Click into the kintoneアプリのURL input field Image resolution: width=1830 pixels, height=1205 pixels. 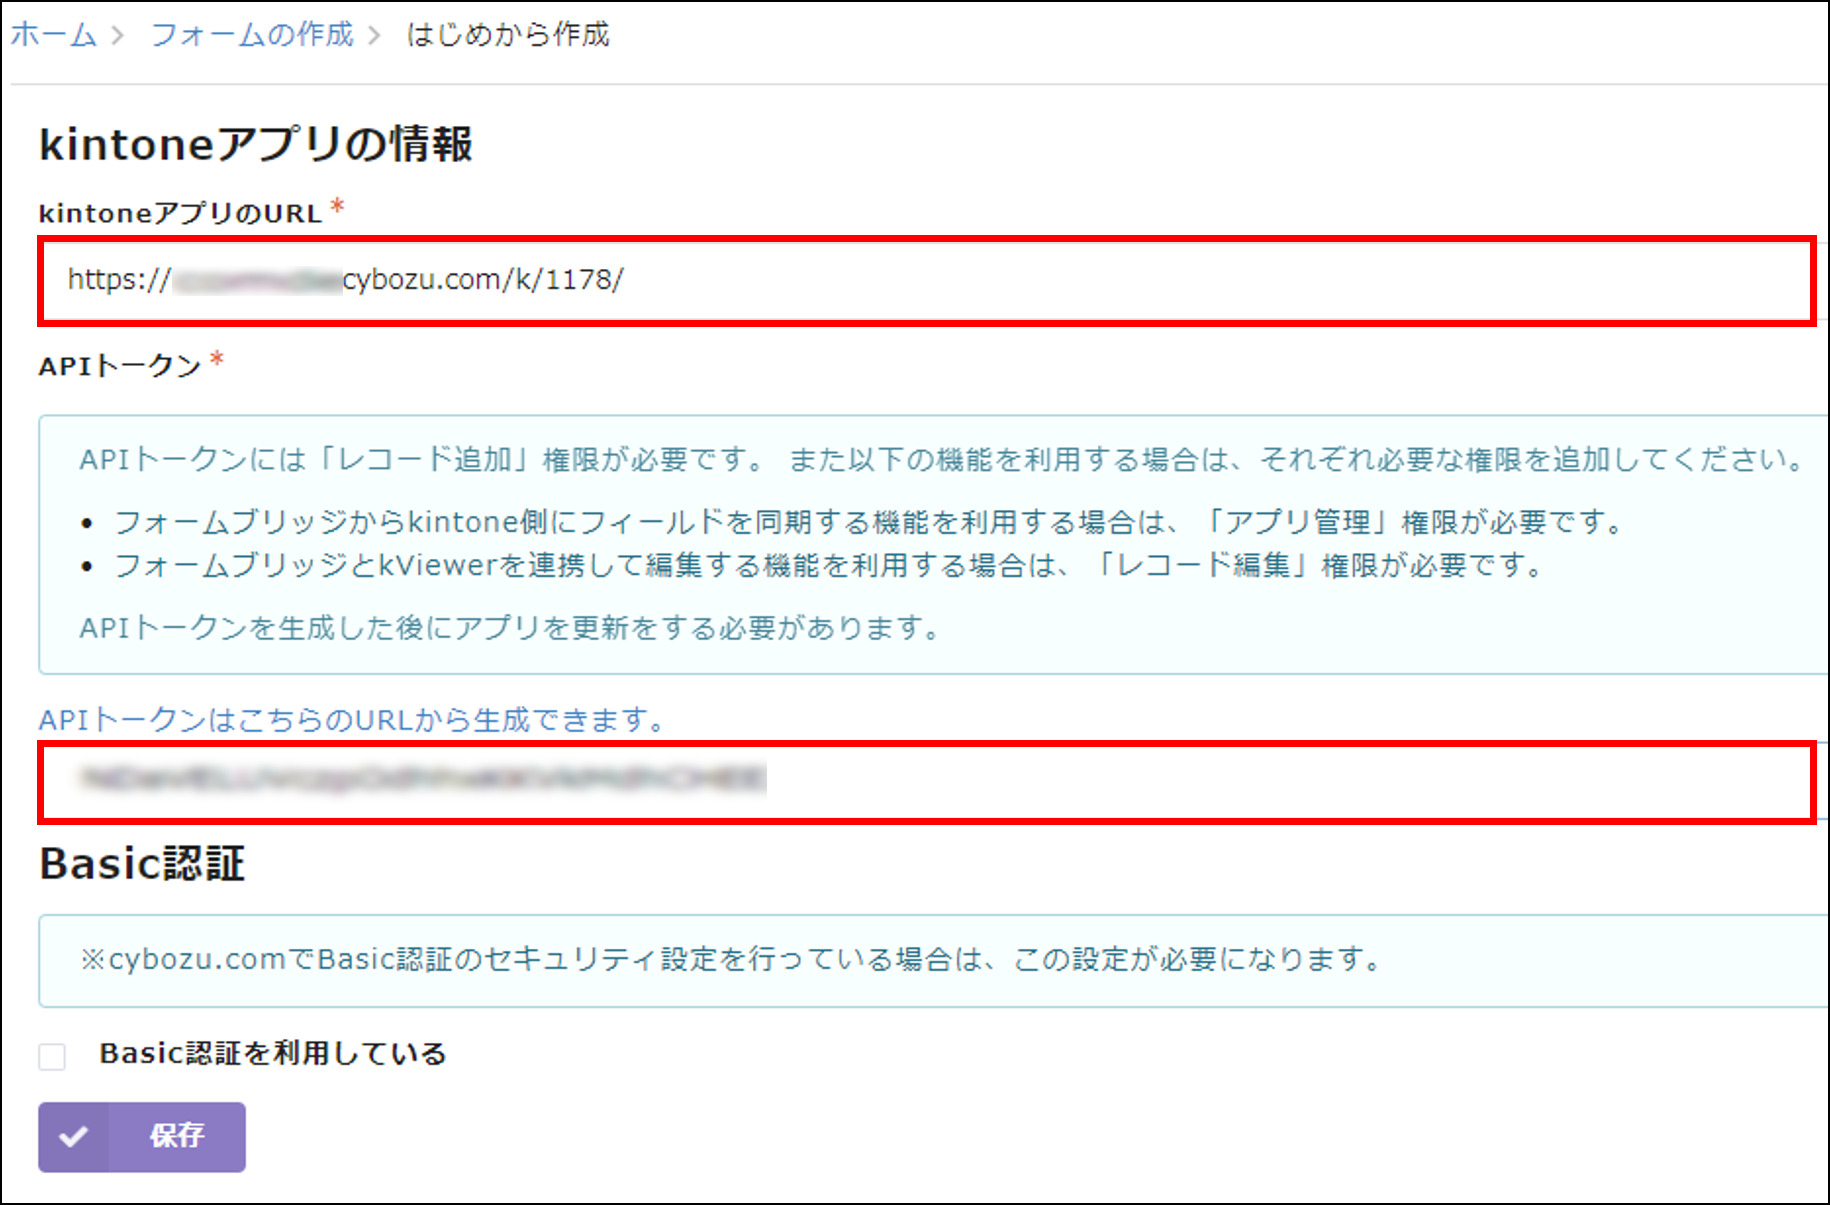[x=927, y=281]
